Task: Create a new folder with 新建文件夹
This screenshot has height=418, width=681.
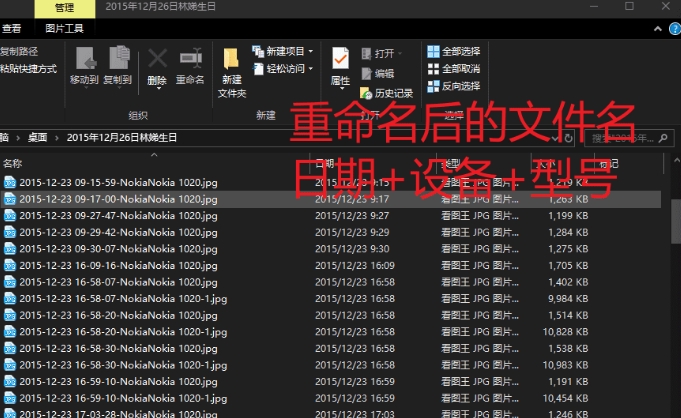Action: point(232,70)
